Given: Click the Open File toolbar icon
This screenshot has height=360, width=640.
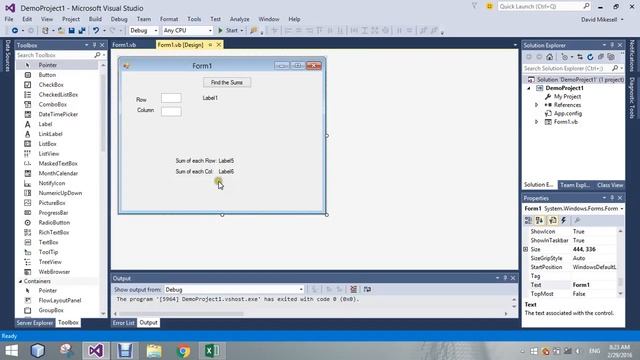Looking at the screenshot, I should tap(61, 31).
